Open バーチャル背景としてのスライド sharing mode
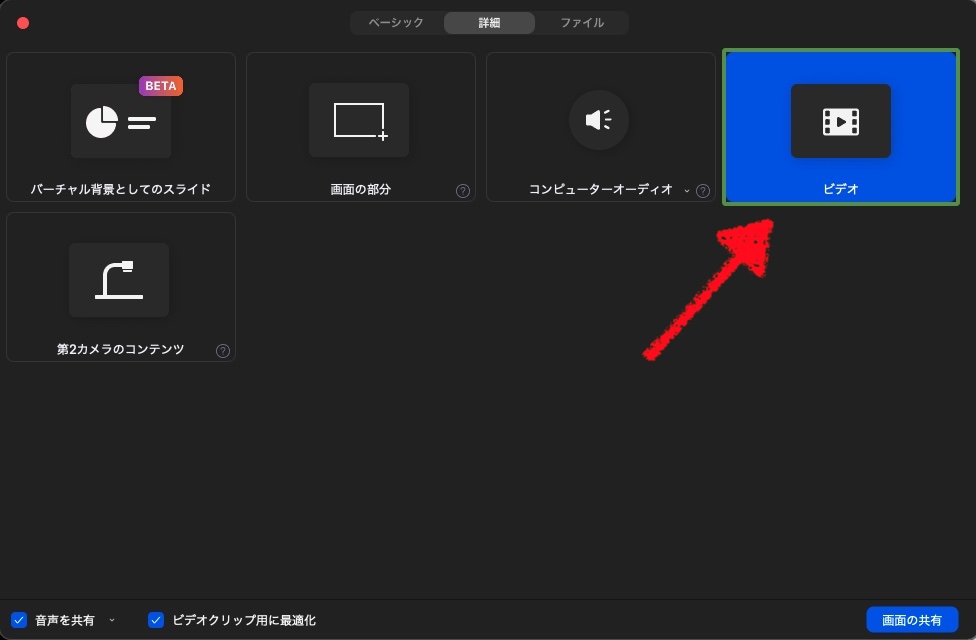This screenshot has width=976, height=640. [x=120, y=120]
